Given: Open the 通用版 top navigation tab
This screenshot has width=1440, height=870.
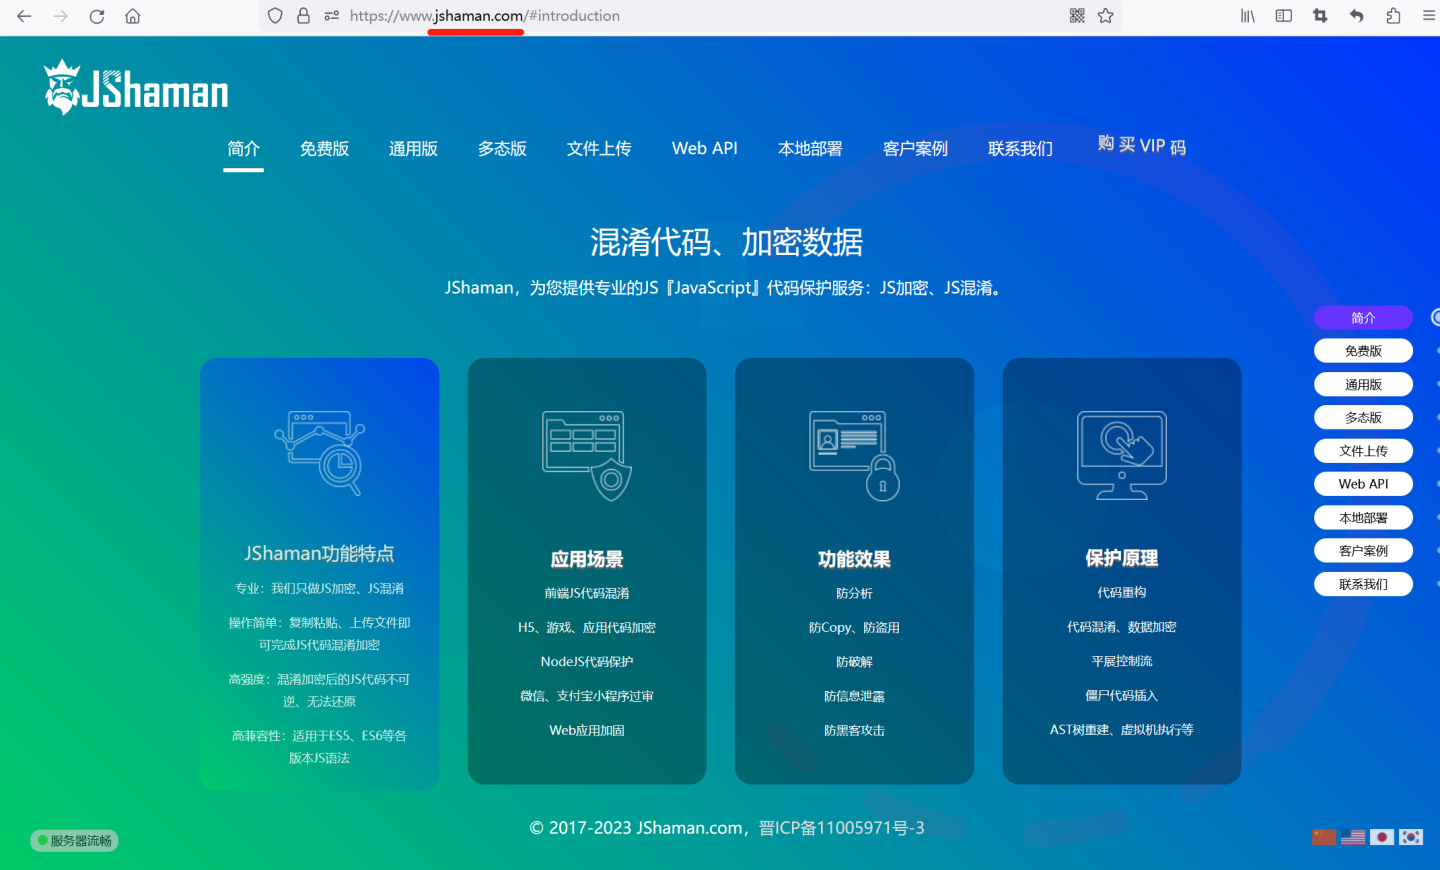Looking at the screenshot, I should tap(413, 149).
